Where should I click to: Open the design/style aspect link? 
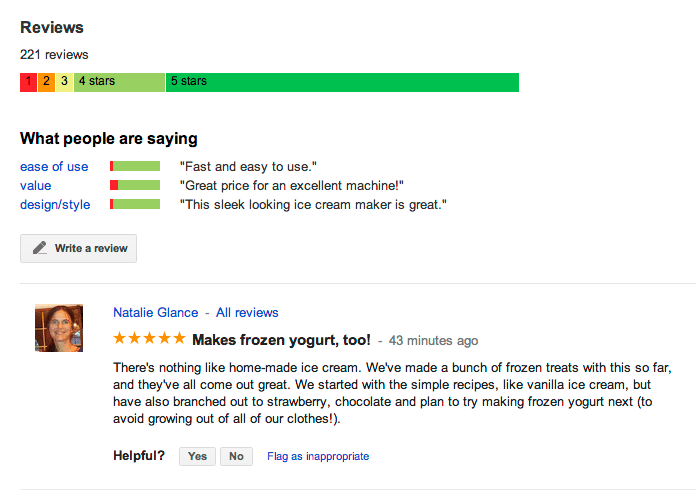coord(55,205)
